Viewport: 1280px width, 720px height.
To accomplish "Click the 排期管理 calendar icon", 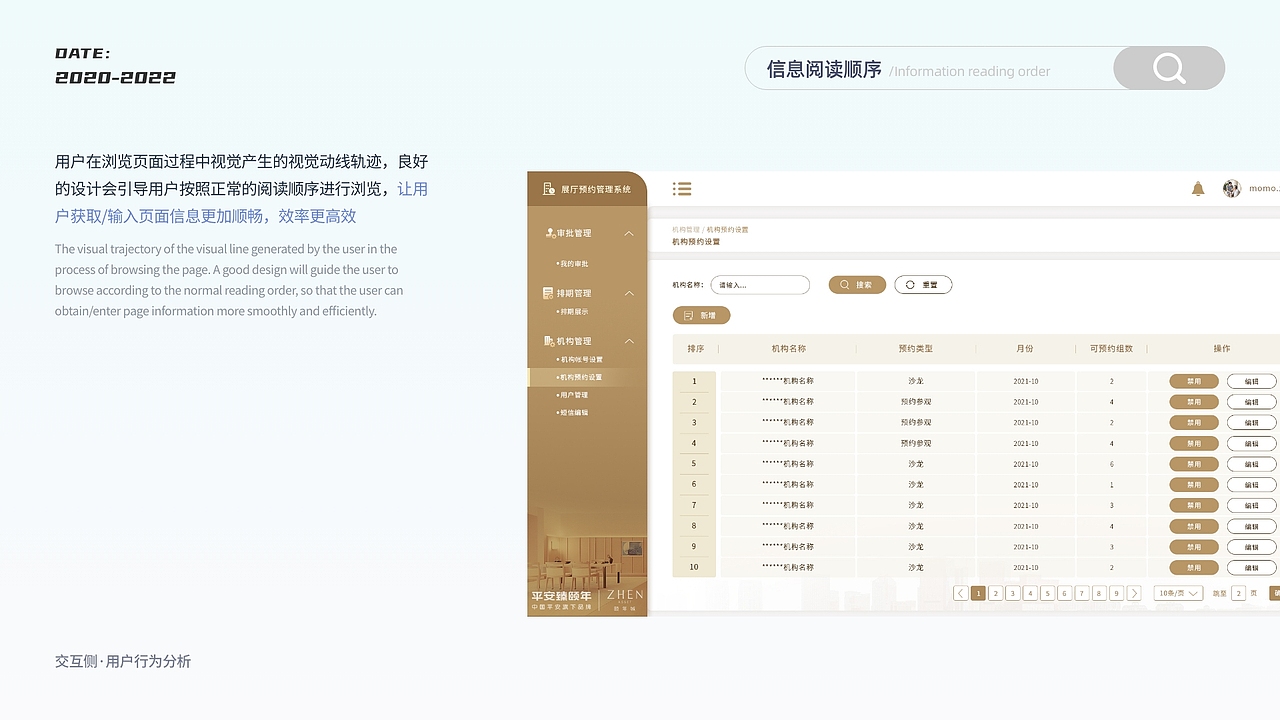I will [548, 293].
